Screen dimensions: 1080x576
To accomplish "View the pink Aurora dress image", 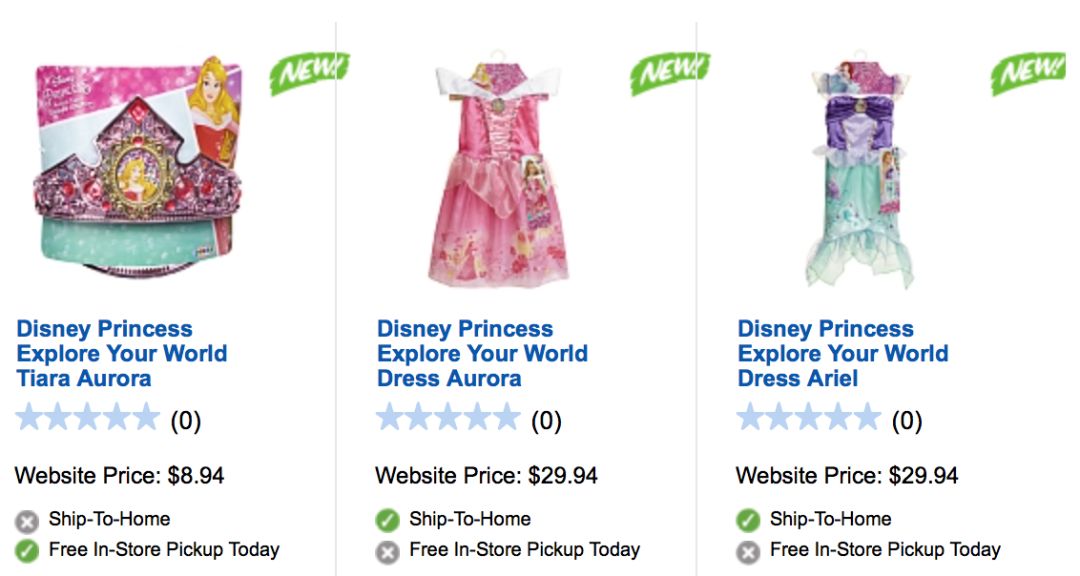I will pyautogui.click(x=498, y=175).
